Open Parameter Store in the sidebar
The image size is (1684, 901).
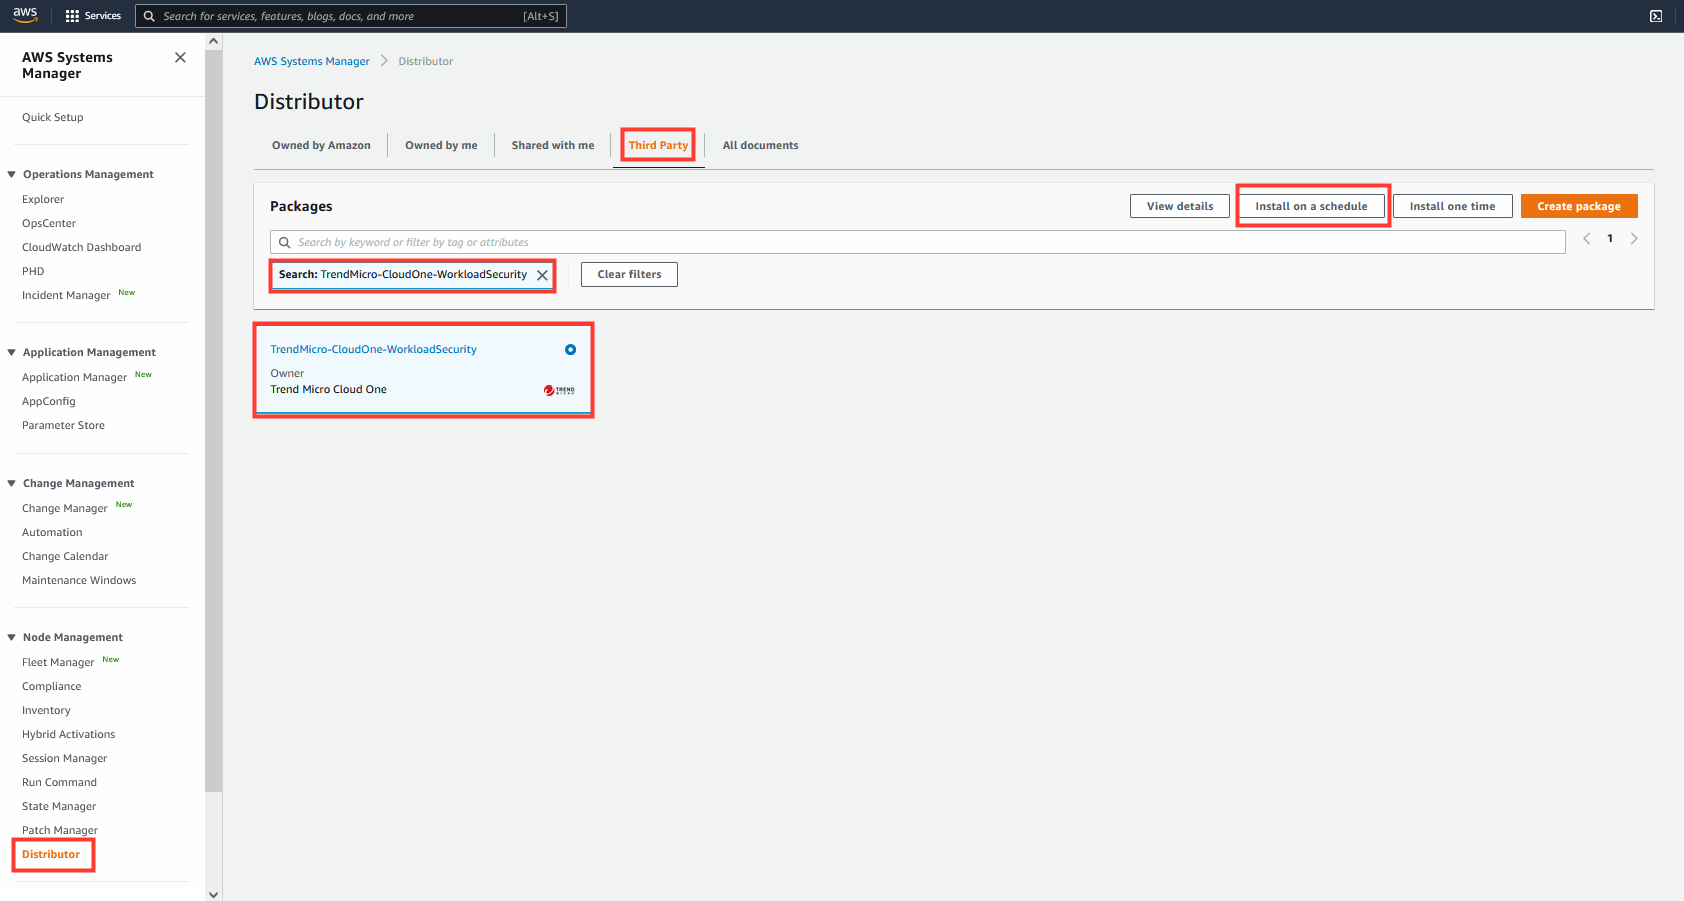[x=63, y=425]
